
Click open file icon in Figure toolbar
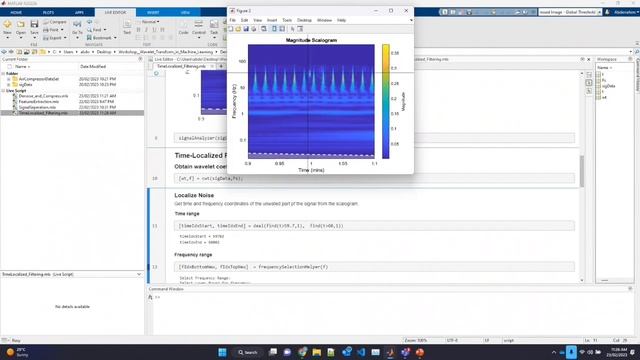tap(238, 29)
